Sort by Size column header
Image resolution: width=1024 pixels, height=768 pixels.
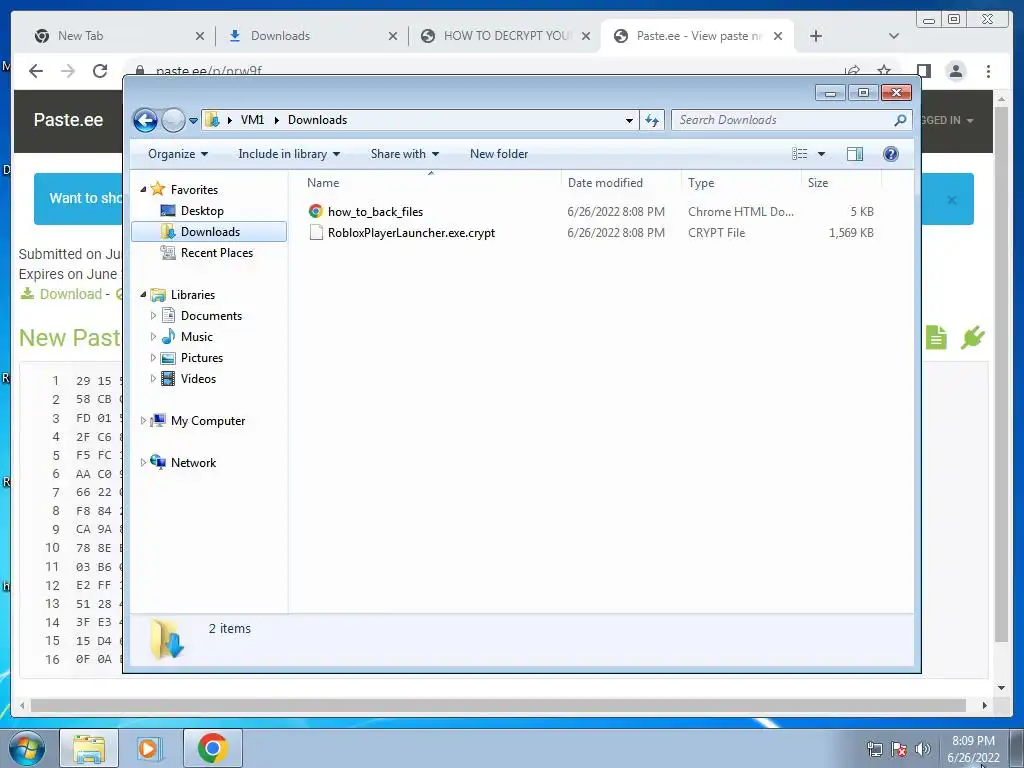(x=841, y=183)
